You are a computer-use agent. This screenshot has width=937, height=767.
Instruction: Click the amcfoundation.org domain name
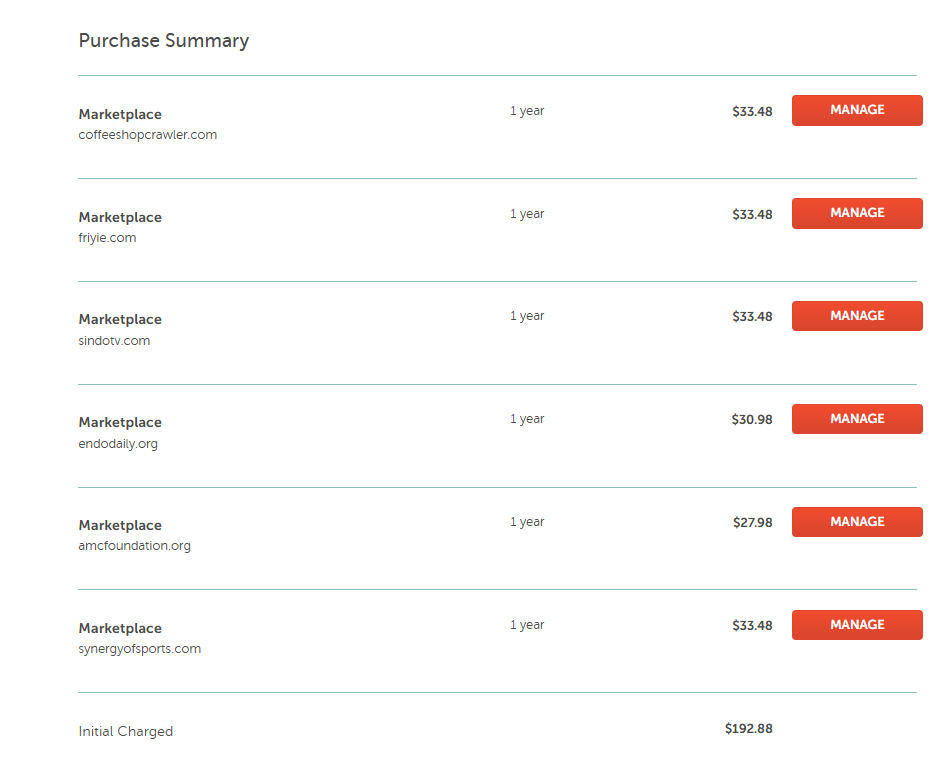click(x=135, y=546)
